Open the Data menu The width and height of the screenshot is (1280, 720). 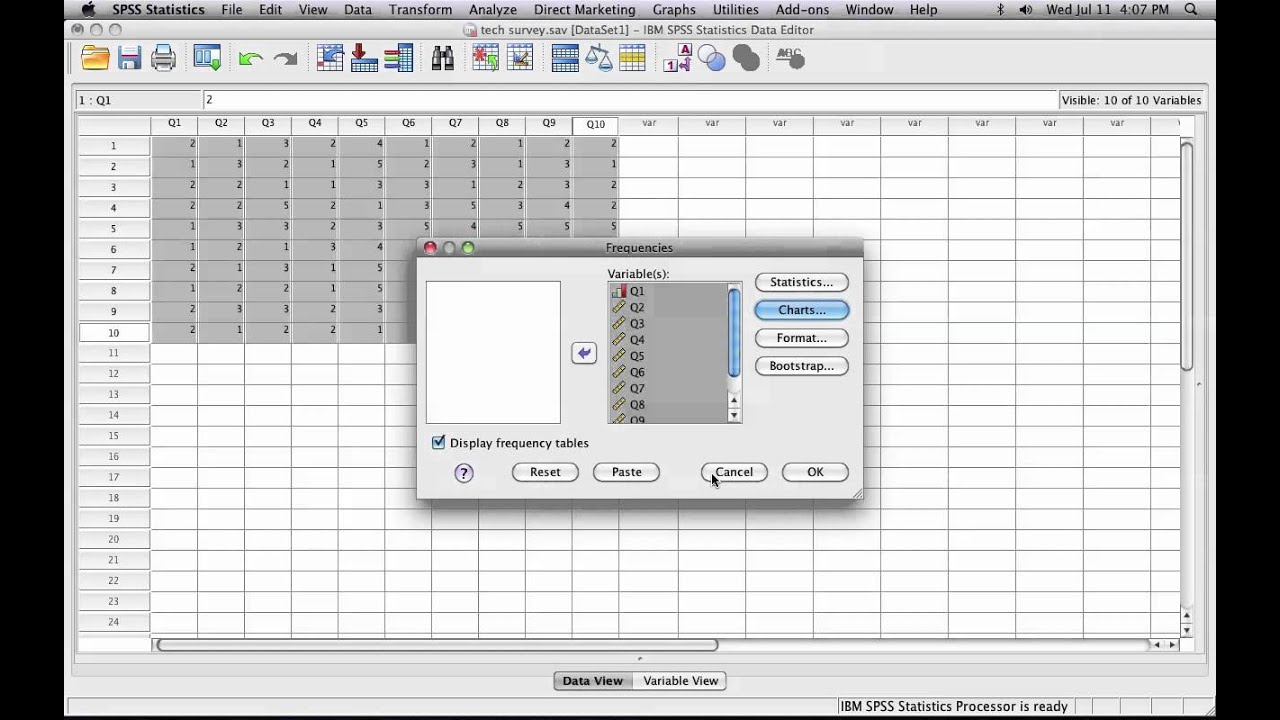[358, 10]
